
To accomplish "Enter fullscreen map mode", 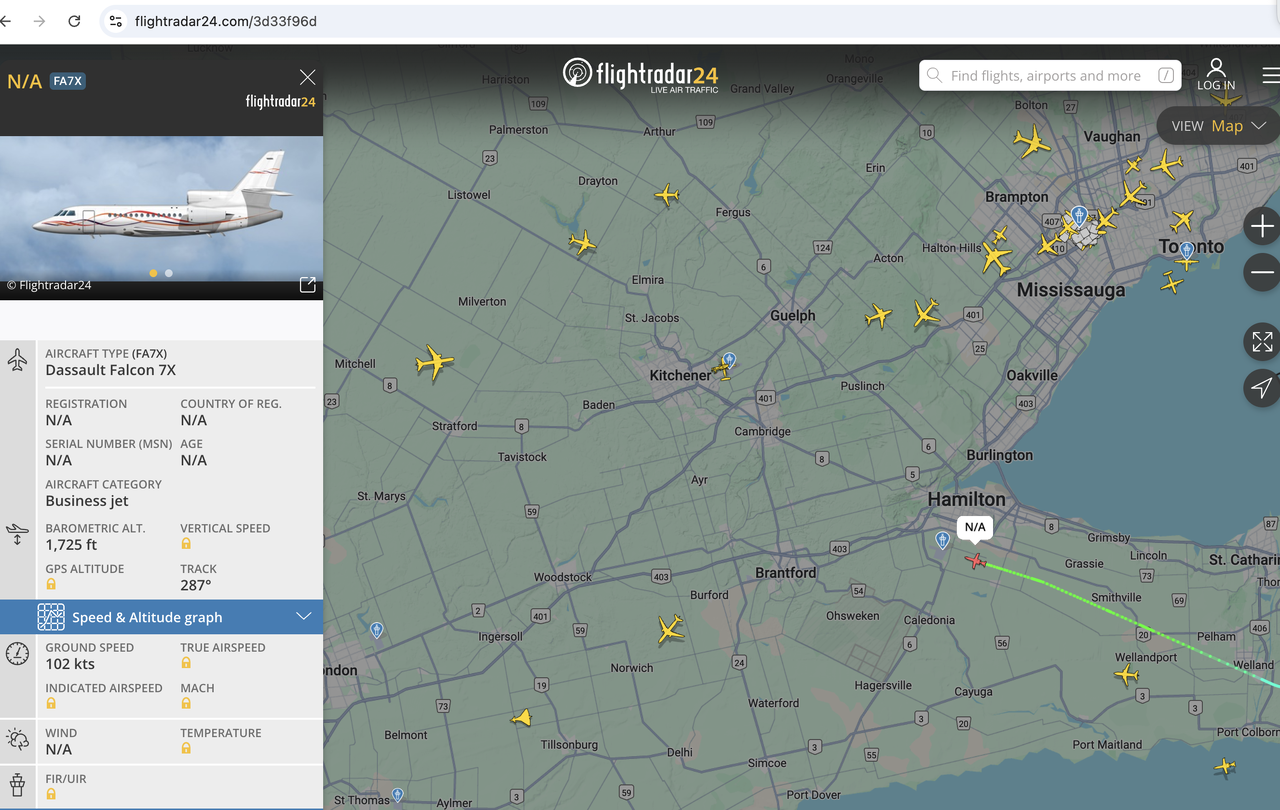I will pos(1262,342).
